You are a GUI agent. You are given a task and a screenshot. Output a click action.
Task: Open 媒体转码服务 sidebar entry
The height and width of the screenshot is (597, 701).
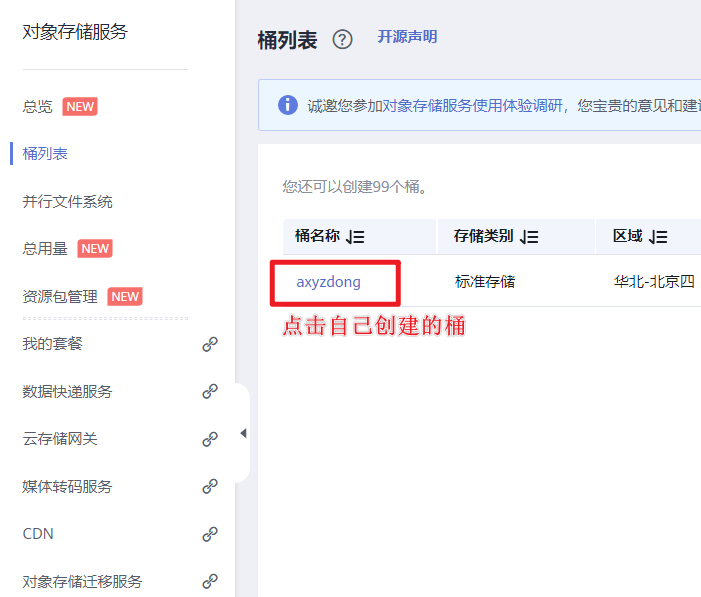pos(68,487)
